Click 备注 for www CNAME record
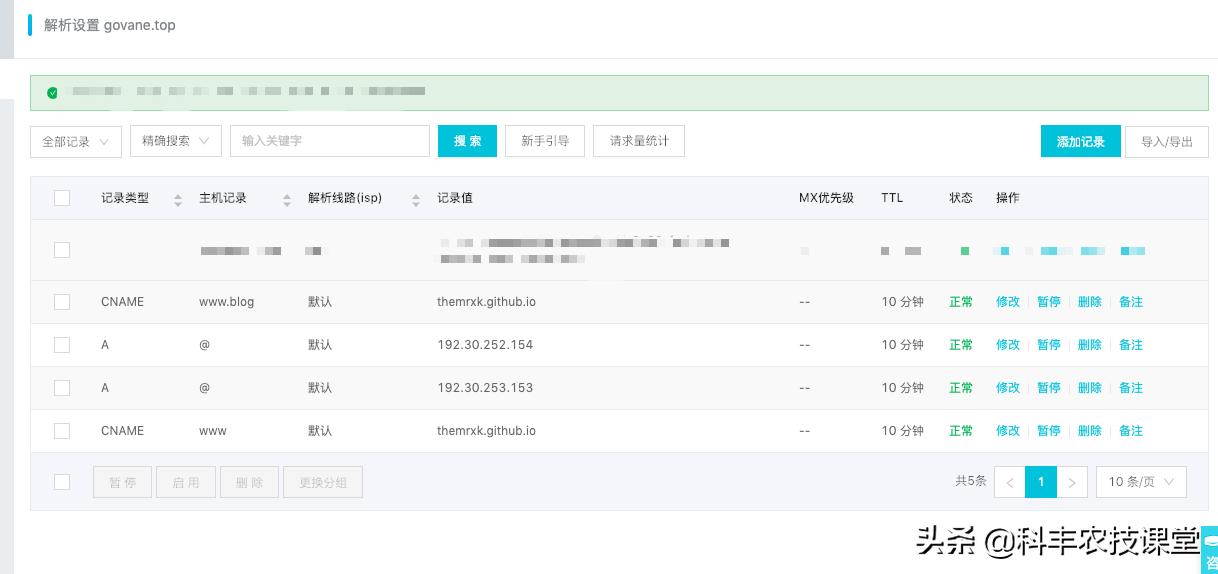 point(1131,431)
